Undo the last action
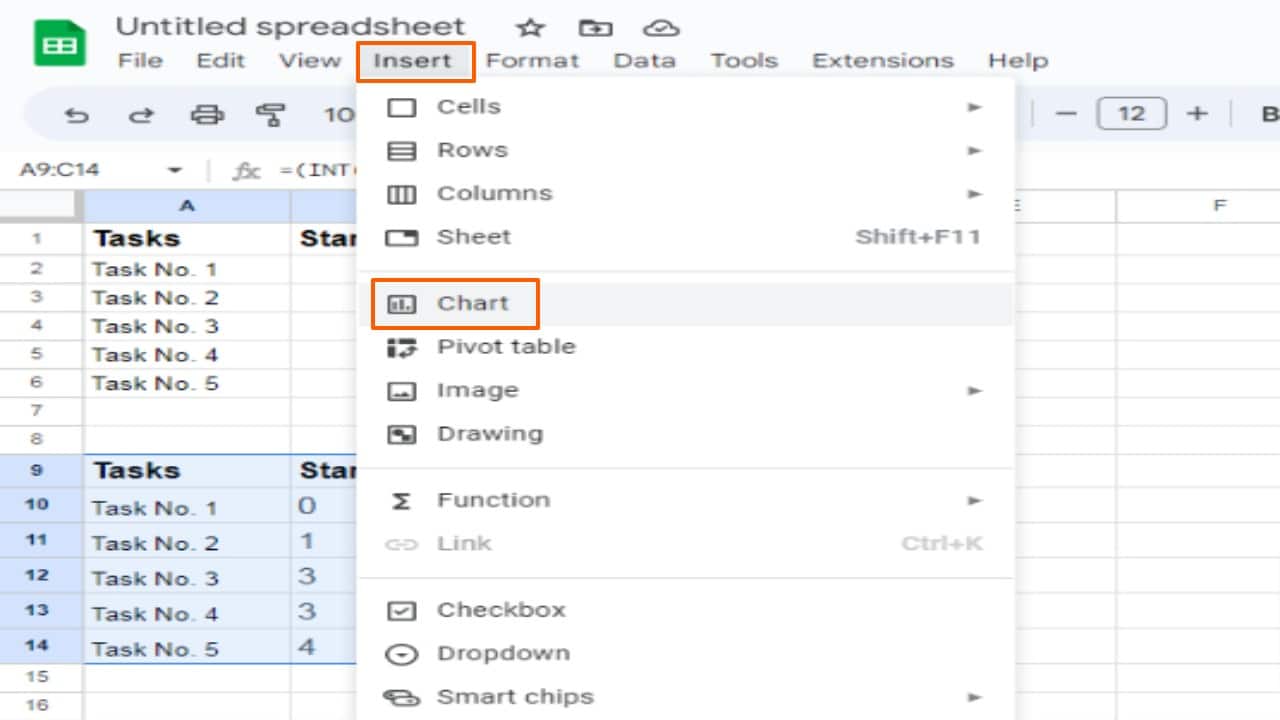The height and width of the screenshot is (720, 1280). pyautogui.click(x=77, y=113)
